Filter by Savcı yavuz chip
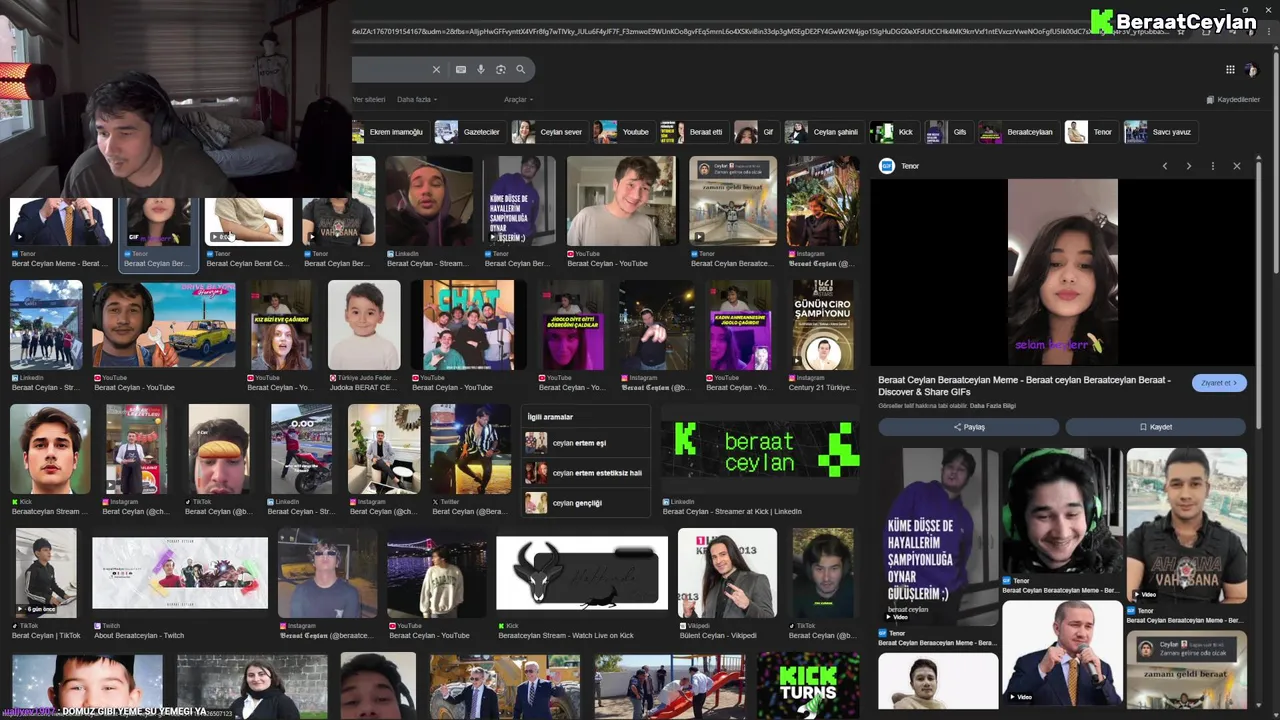Viewport: 1280px width, 720px height. pyautogui.click(x=1159, y=132)
